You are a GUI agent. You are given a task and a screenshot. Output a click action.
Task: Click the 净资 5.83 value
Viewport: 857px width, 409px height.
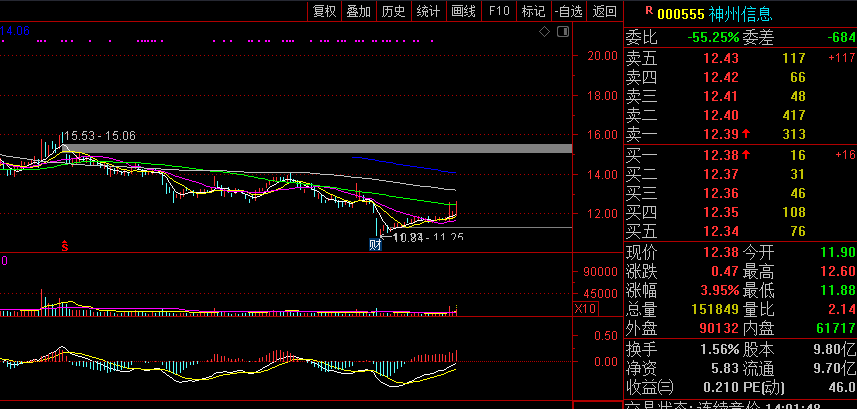725,368
